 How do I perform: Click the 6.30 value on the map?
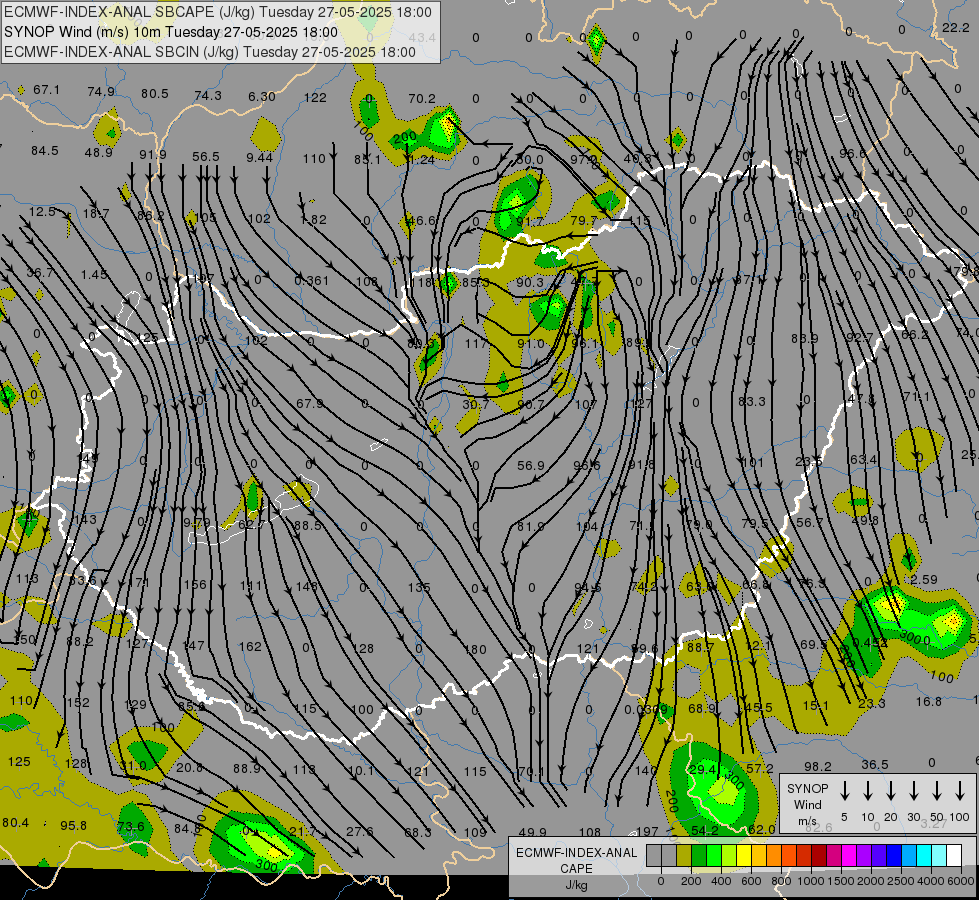point(262,97)
